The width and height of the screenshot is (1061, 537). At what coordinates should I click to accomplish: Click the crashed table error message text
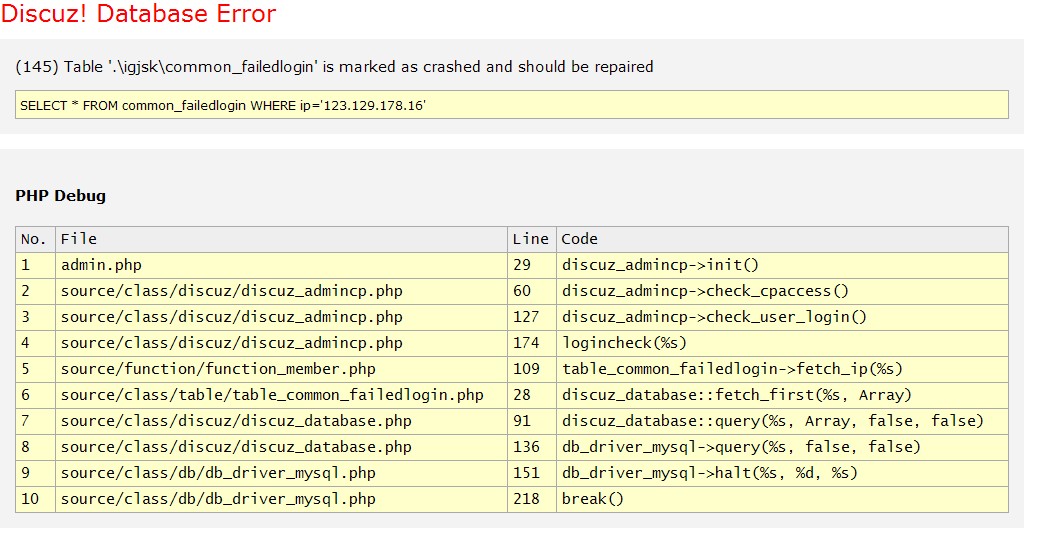pos(334,67)
